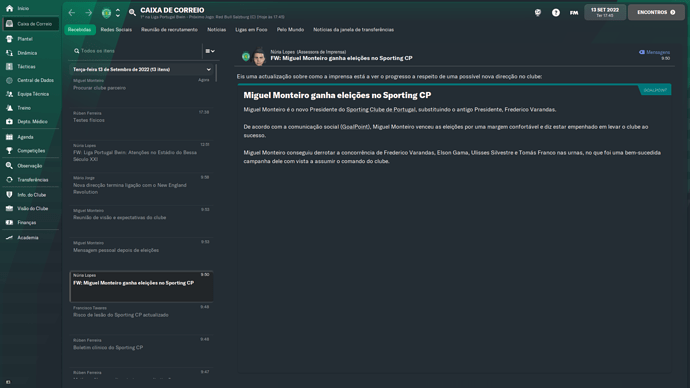Switch to the Ligas em Foco tab
The image size is (690, 388).
251,29
